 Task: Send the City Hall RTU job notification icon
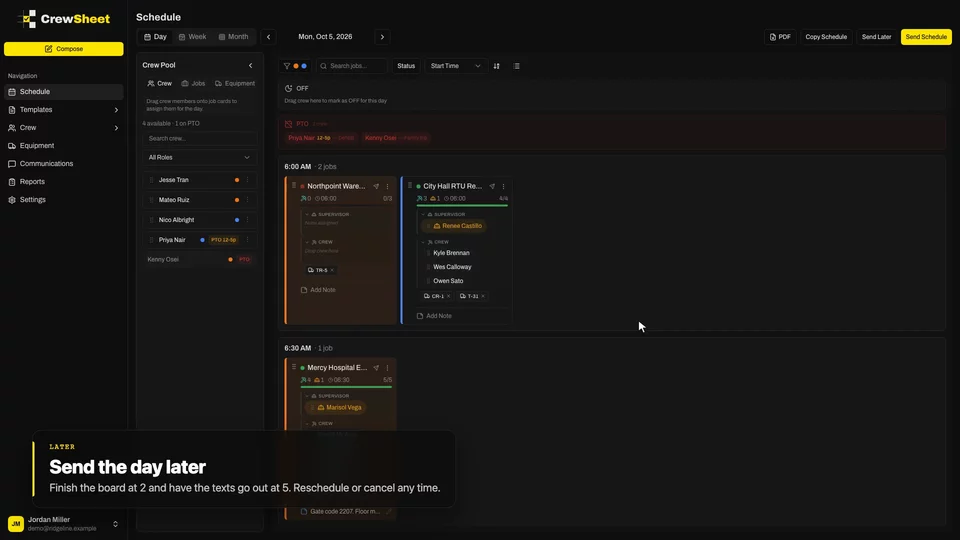tap(492, 187)
